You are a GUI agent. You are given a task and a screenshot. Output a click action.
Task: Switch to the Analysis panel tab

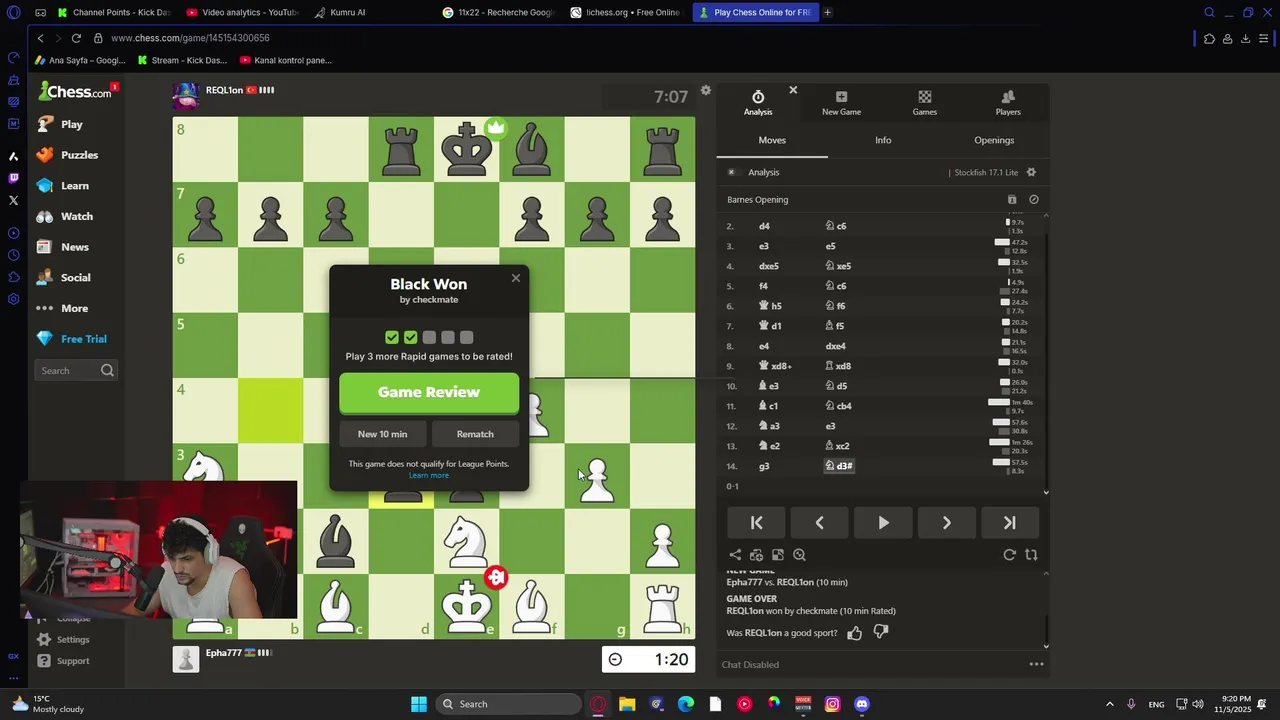(758, 102)
